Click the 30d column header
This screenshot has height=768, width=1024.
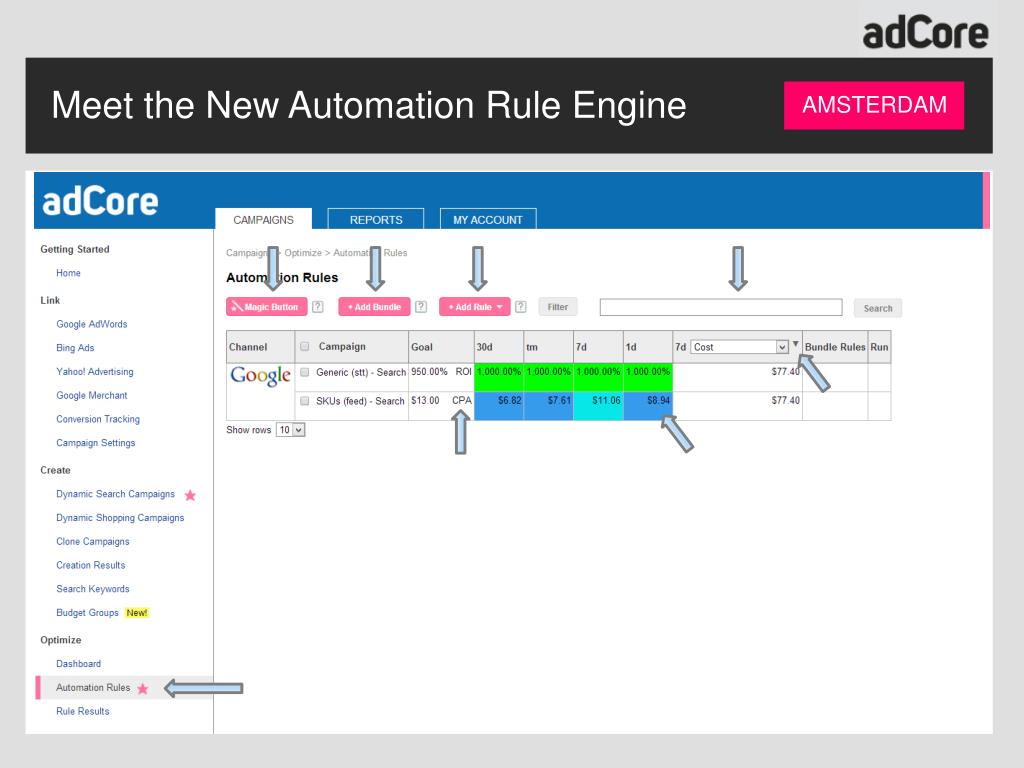point(499,347)
